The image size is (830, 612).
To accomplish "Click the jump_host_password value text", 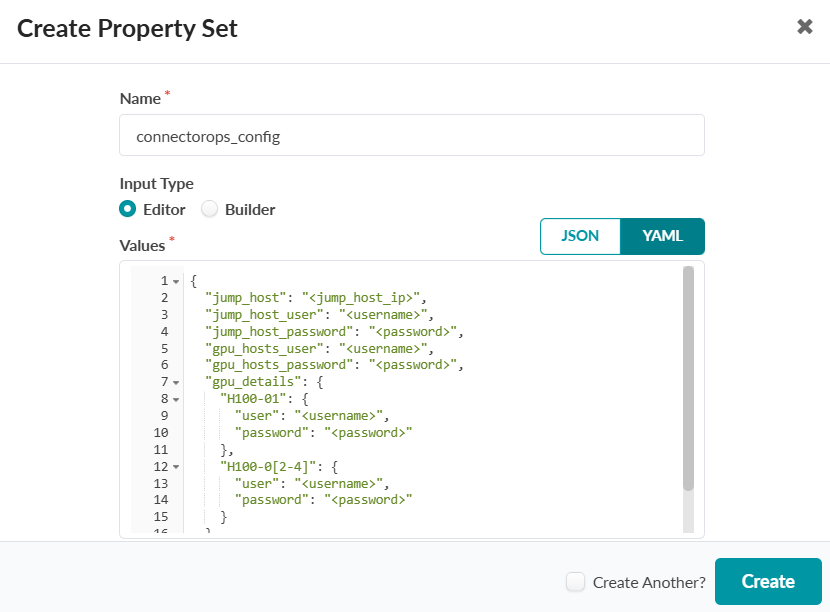I will pyautogui.click(x=414, y=331).
